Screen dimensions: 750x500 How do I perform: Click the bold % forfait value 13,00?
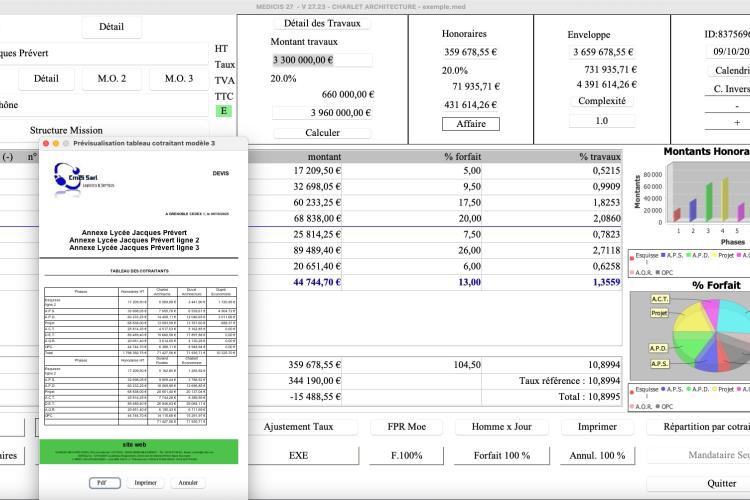(412, 282)
